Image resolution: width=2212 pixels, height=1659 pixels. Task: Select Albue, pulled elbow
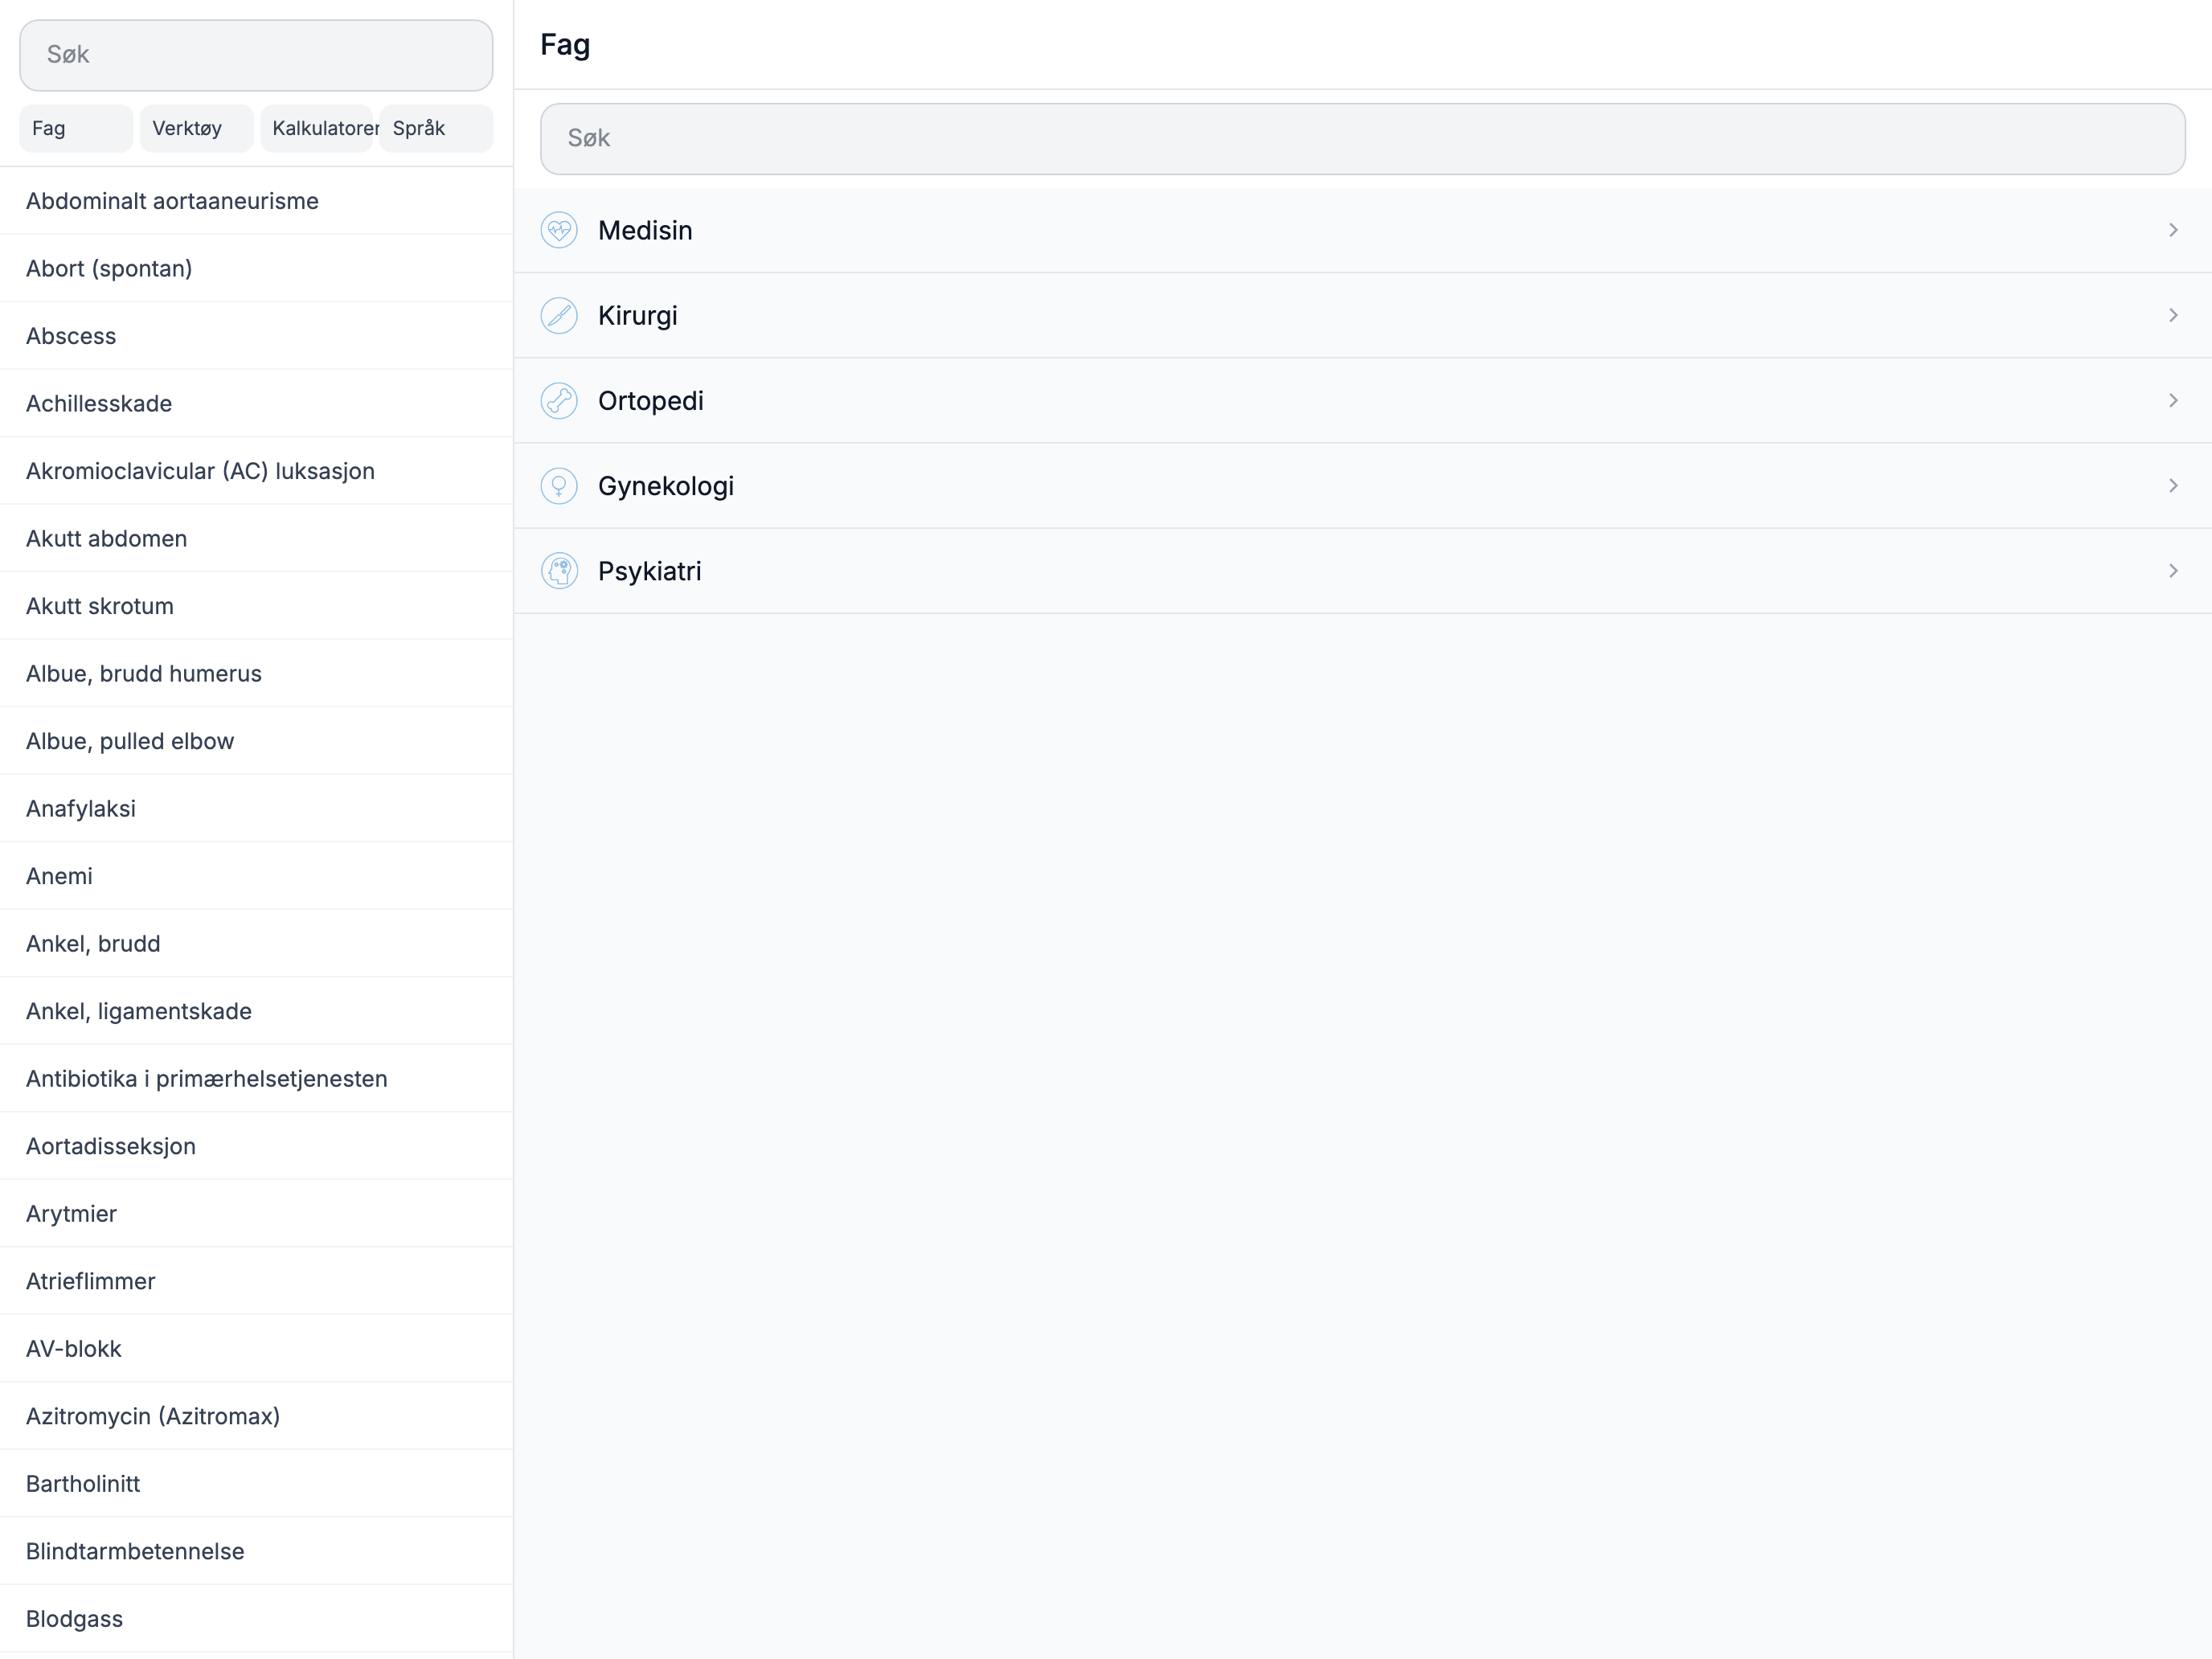256,741
